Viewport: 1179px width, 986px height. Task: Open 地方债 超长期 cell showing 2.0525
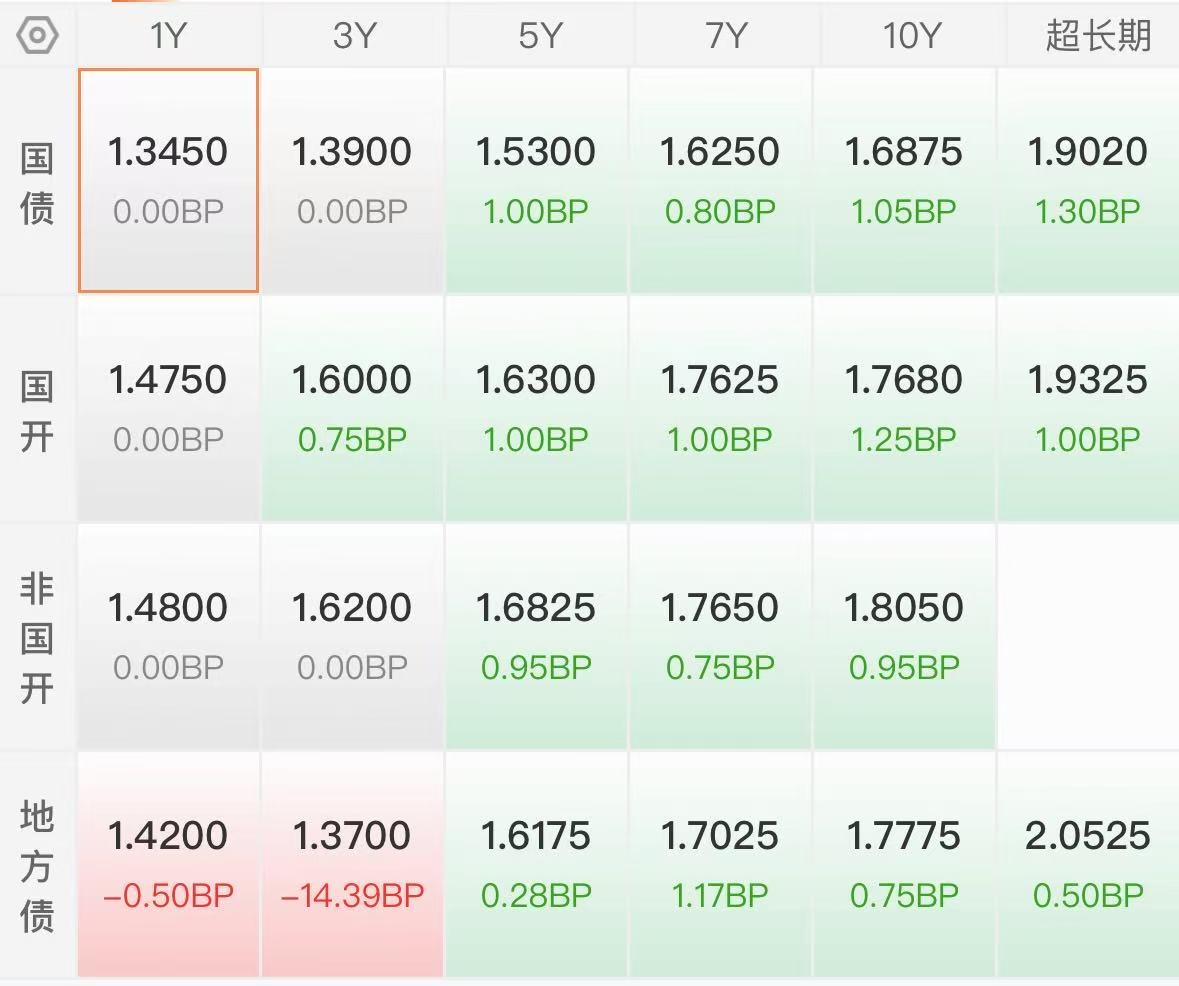coord(1088,864)
